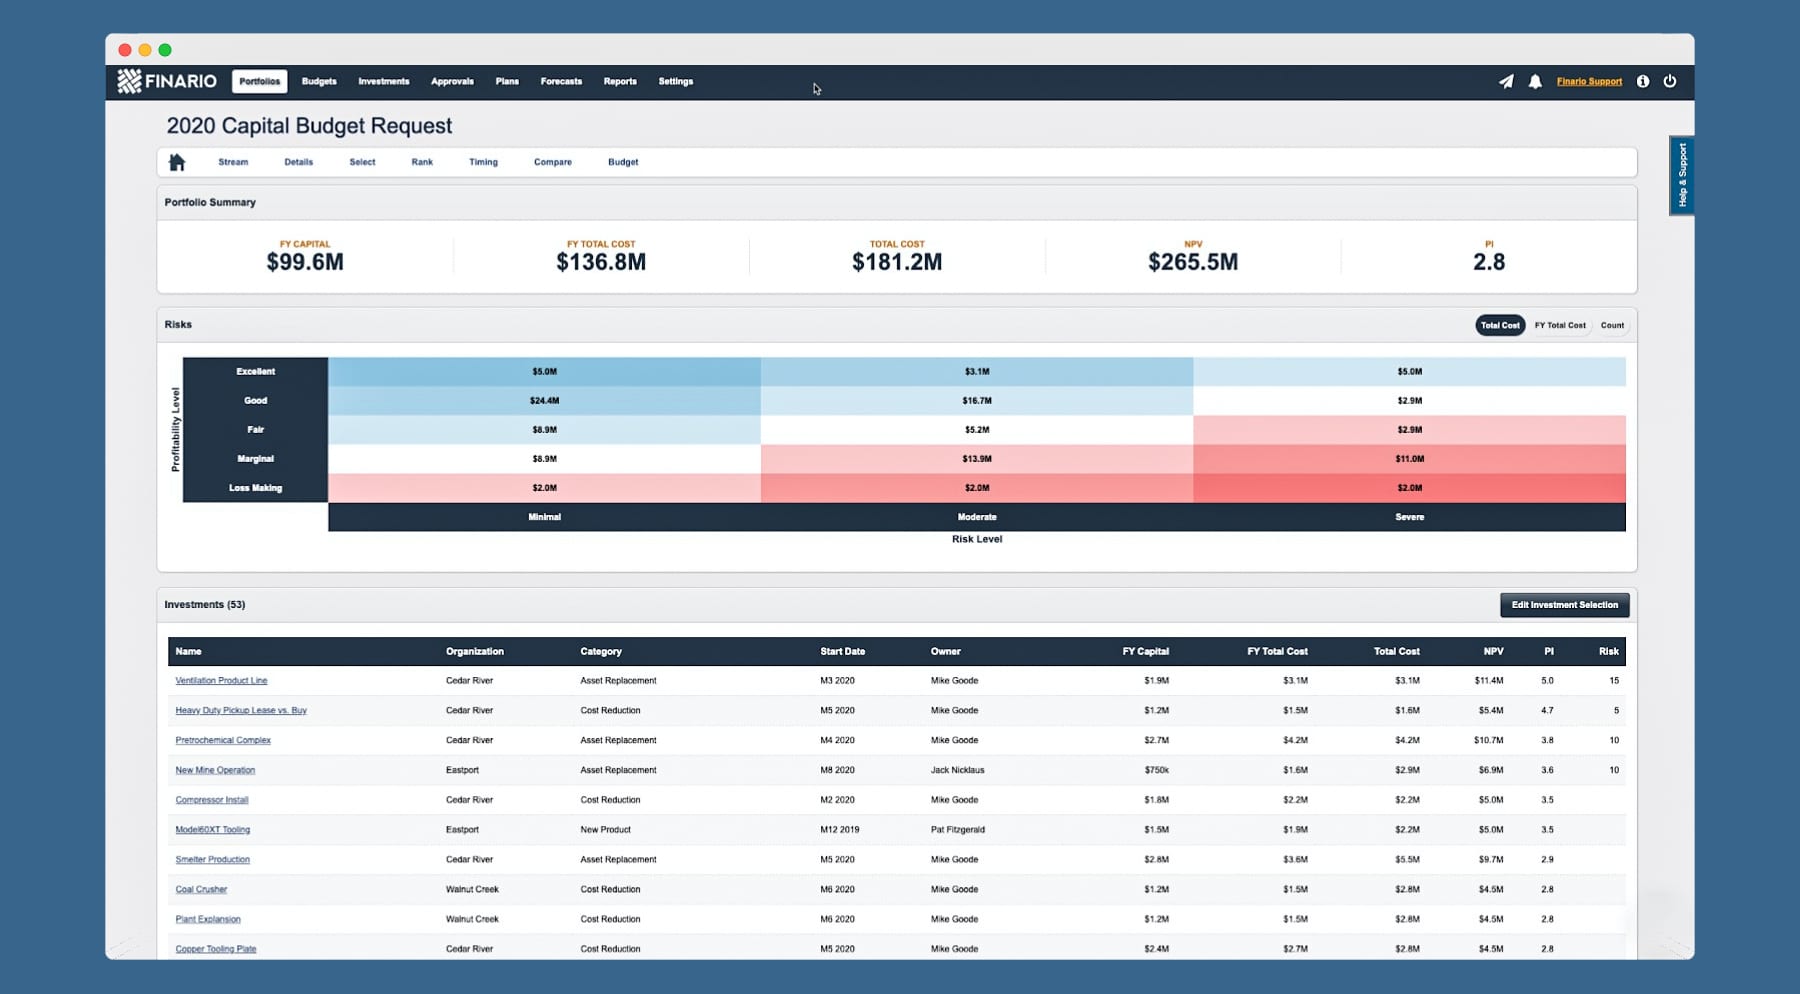Sort by Risk column header

(1609, 652)
